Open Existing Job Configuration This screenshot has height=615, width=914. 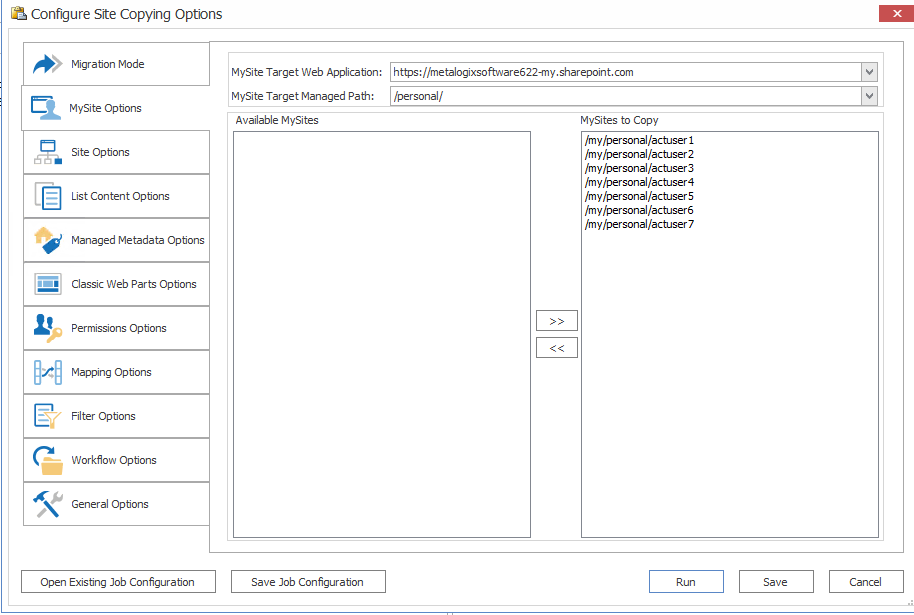pyautogui.click(x=117, y=581)
